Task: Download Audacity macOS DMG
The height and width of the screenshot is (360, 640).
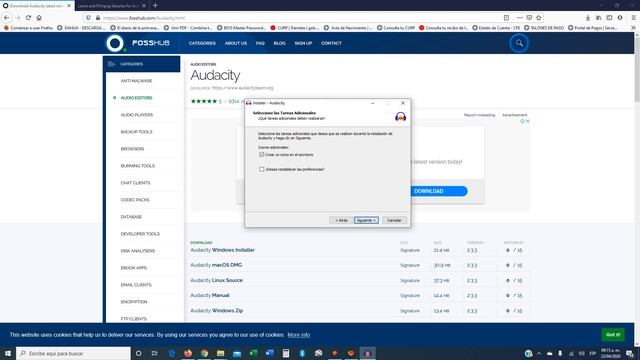Action: tap(216, 265)
